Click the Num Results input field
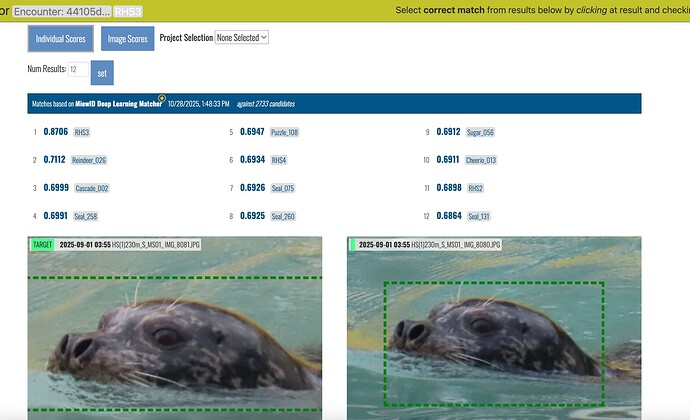The image size is (690, 420). point(78,70)
